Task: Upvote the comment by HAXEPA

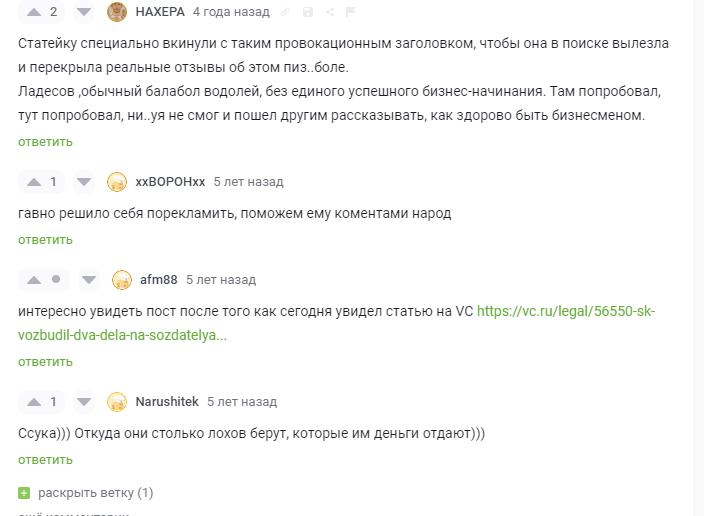Action: pos(34,12)
